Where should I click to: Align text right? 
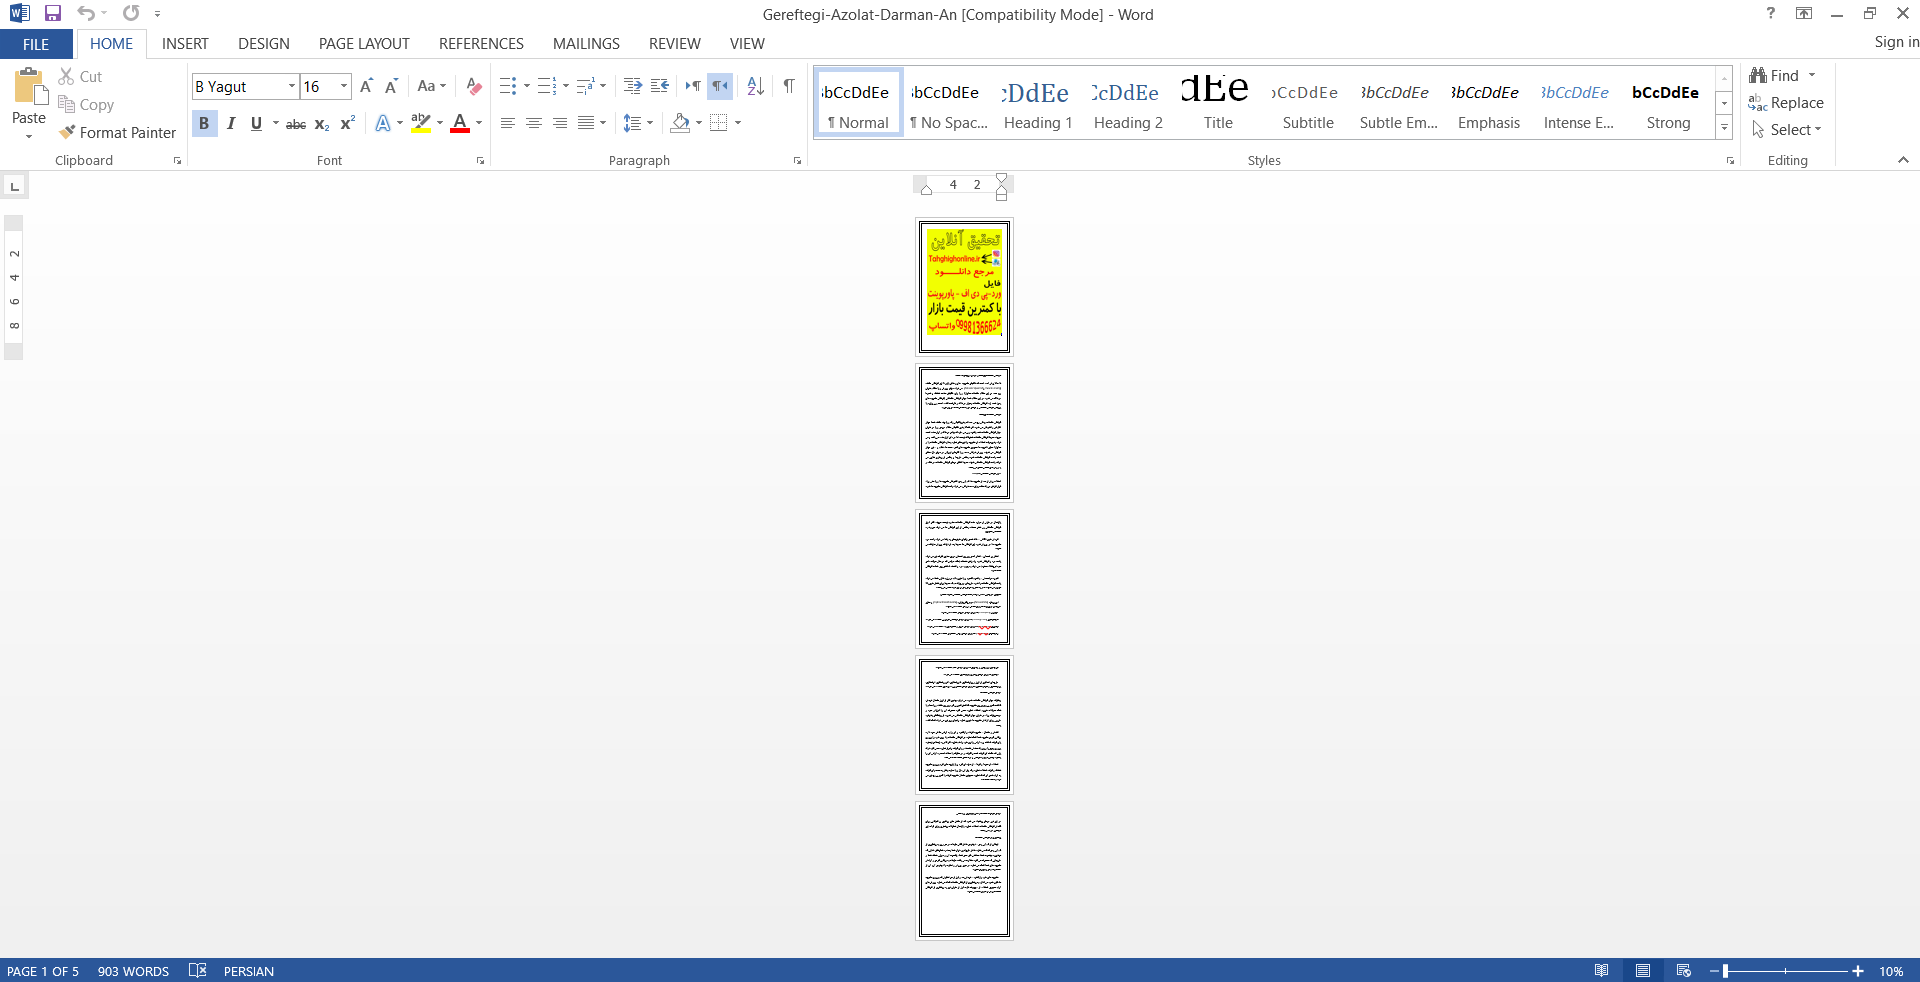pos(560,123)
